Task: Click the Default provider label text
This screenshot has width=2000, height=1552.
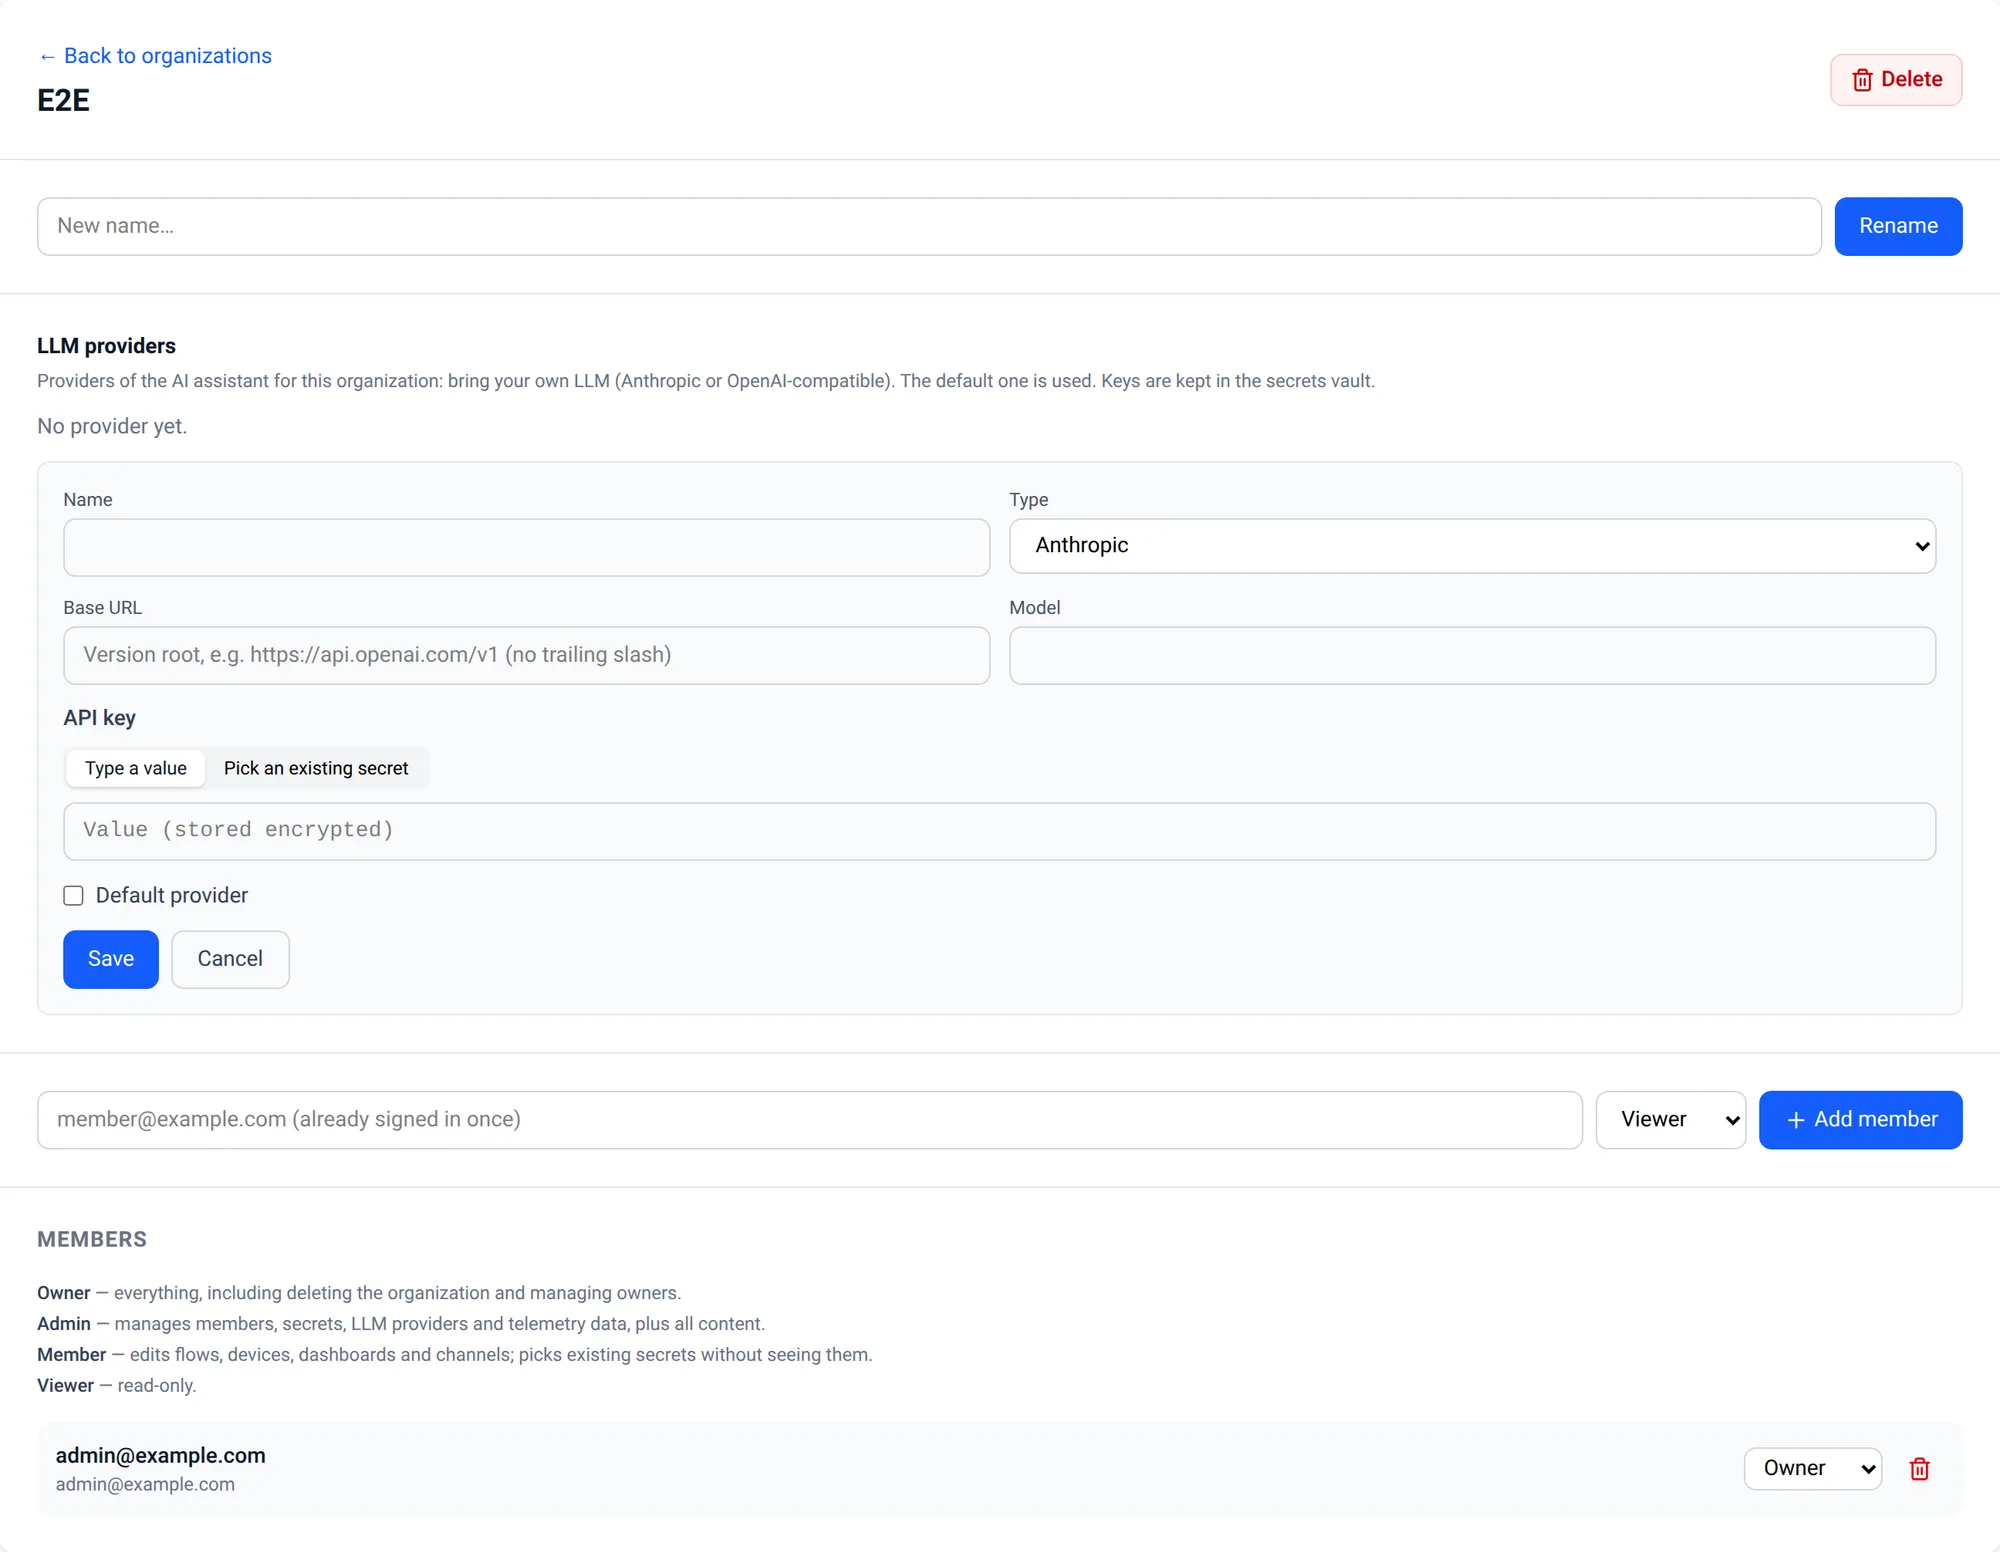Action: pyautogui.click(x=172, y=895)
